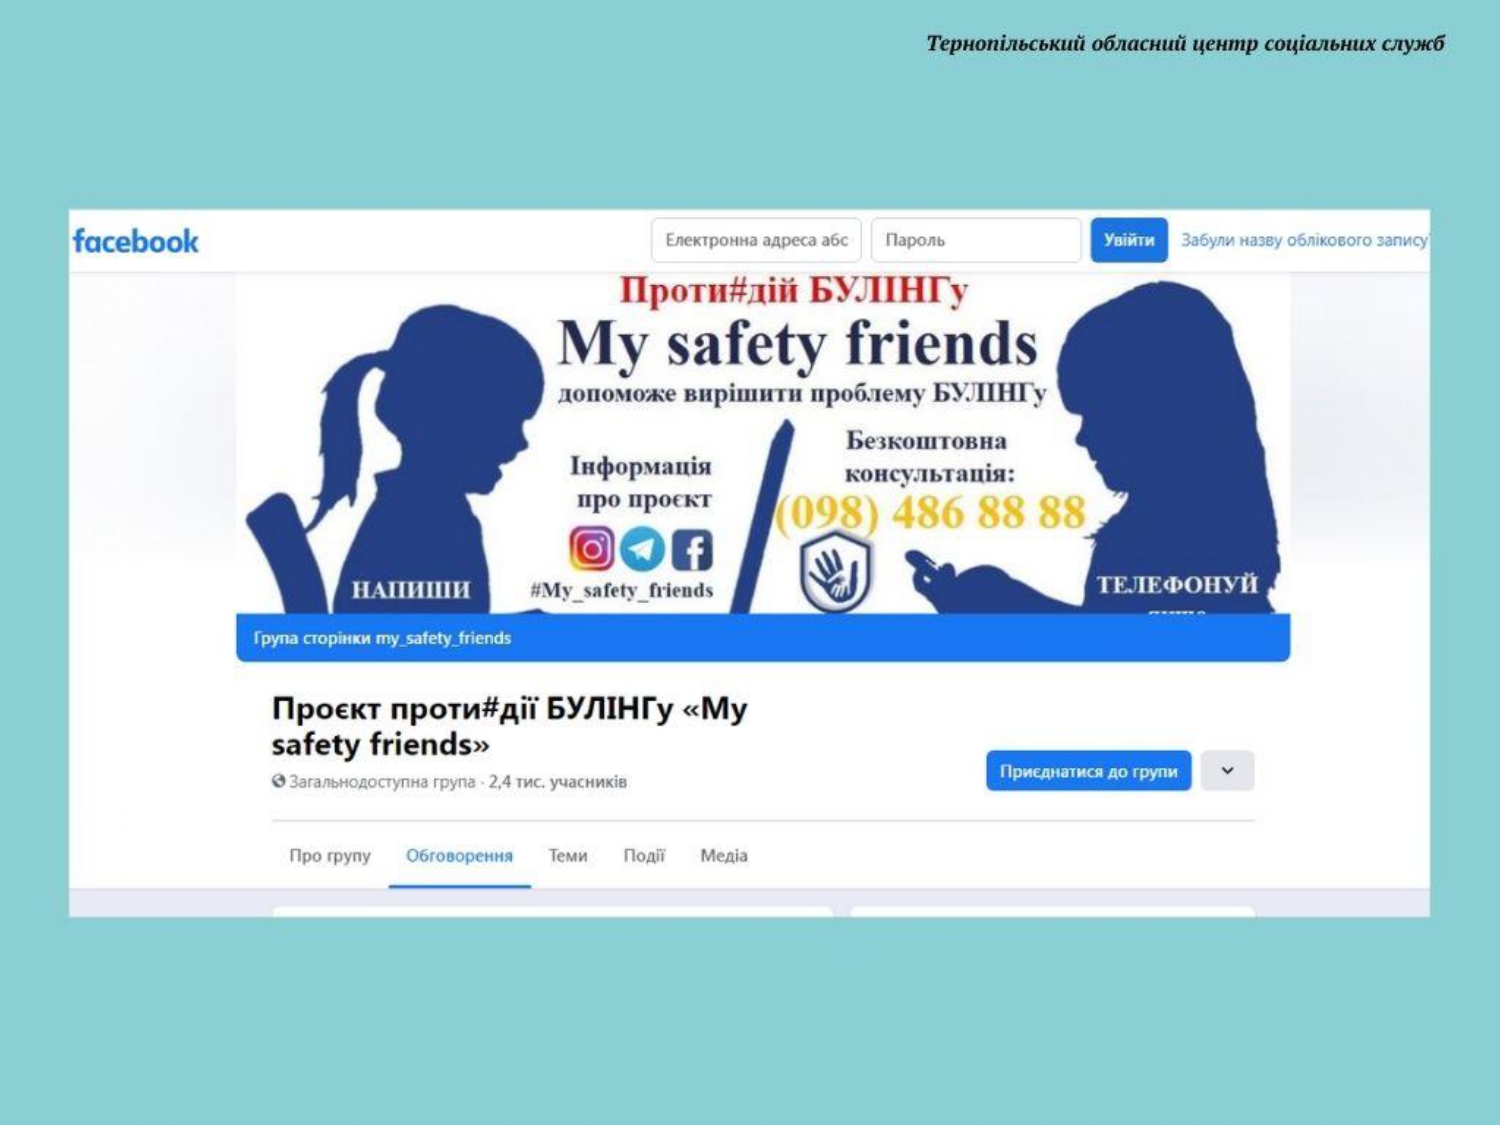Image resolution: width=1500 pixels, height=1125 pixels.
Task: Select the Події tab
Action: click(x=643, y=856)
